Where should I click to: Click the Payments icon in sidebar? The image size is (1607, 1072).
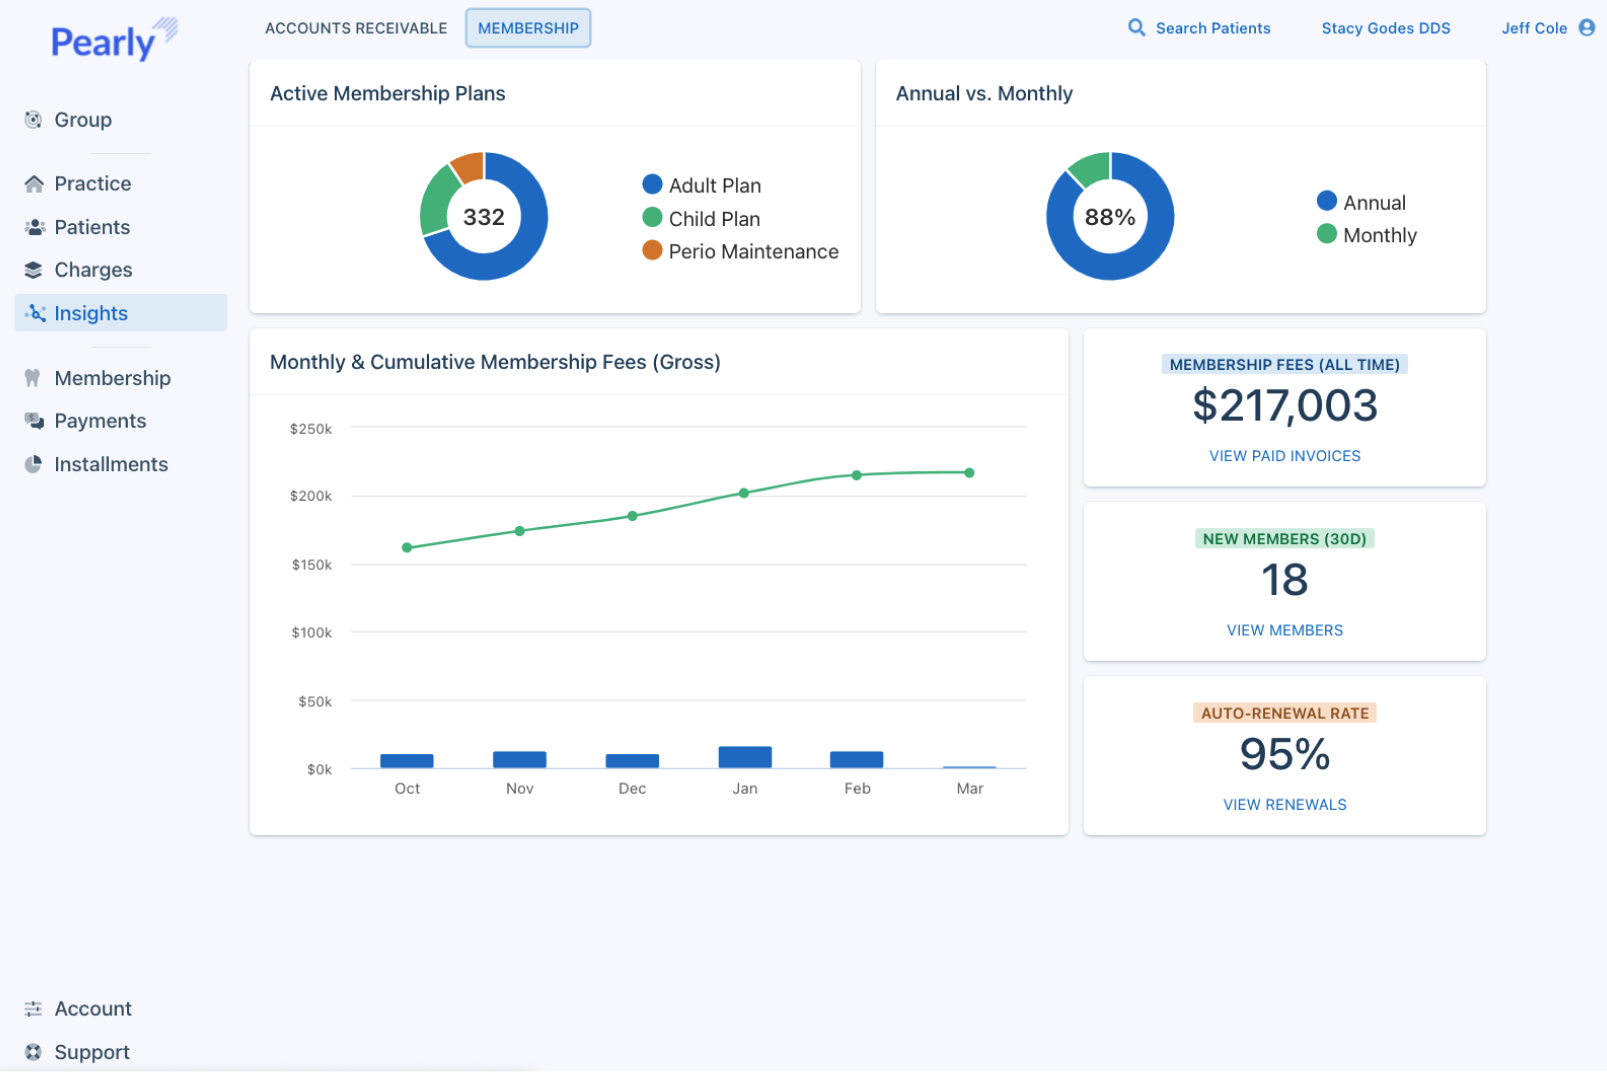tap(34, 421)
